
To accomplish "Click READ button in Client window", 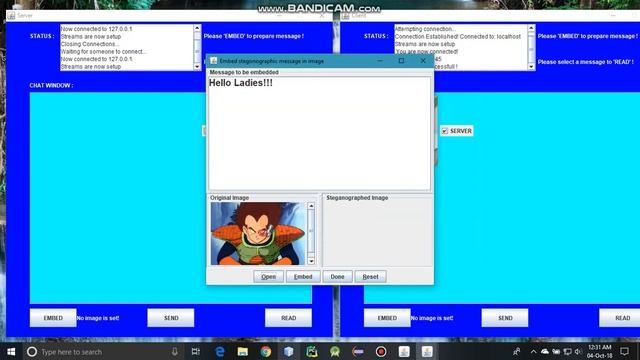I will (620, 318).
